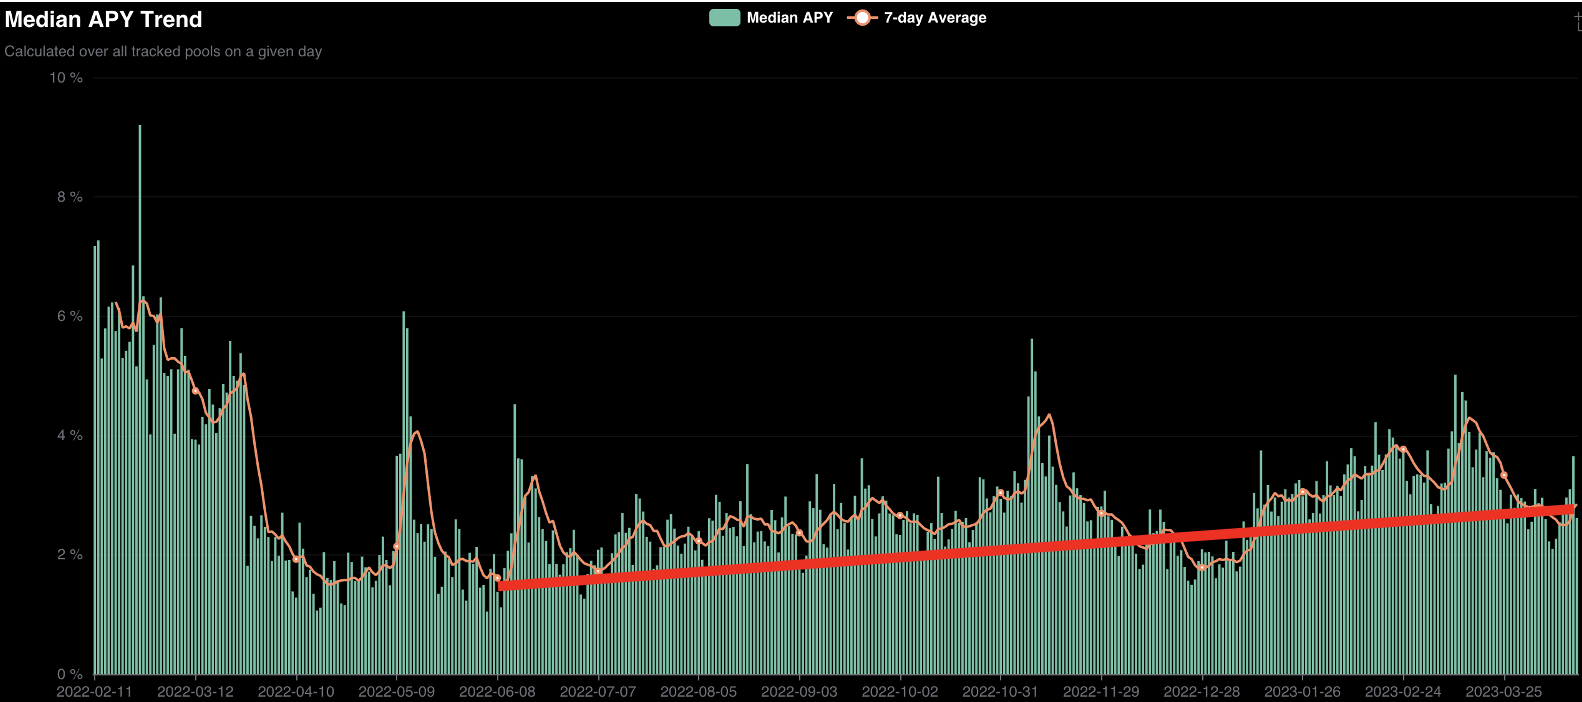The height and width of the screenshot is (702, 1582).
Task: Select the 2022-09-03 date on the axis
Action: pyautogui.click(x=799, y=691)
